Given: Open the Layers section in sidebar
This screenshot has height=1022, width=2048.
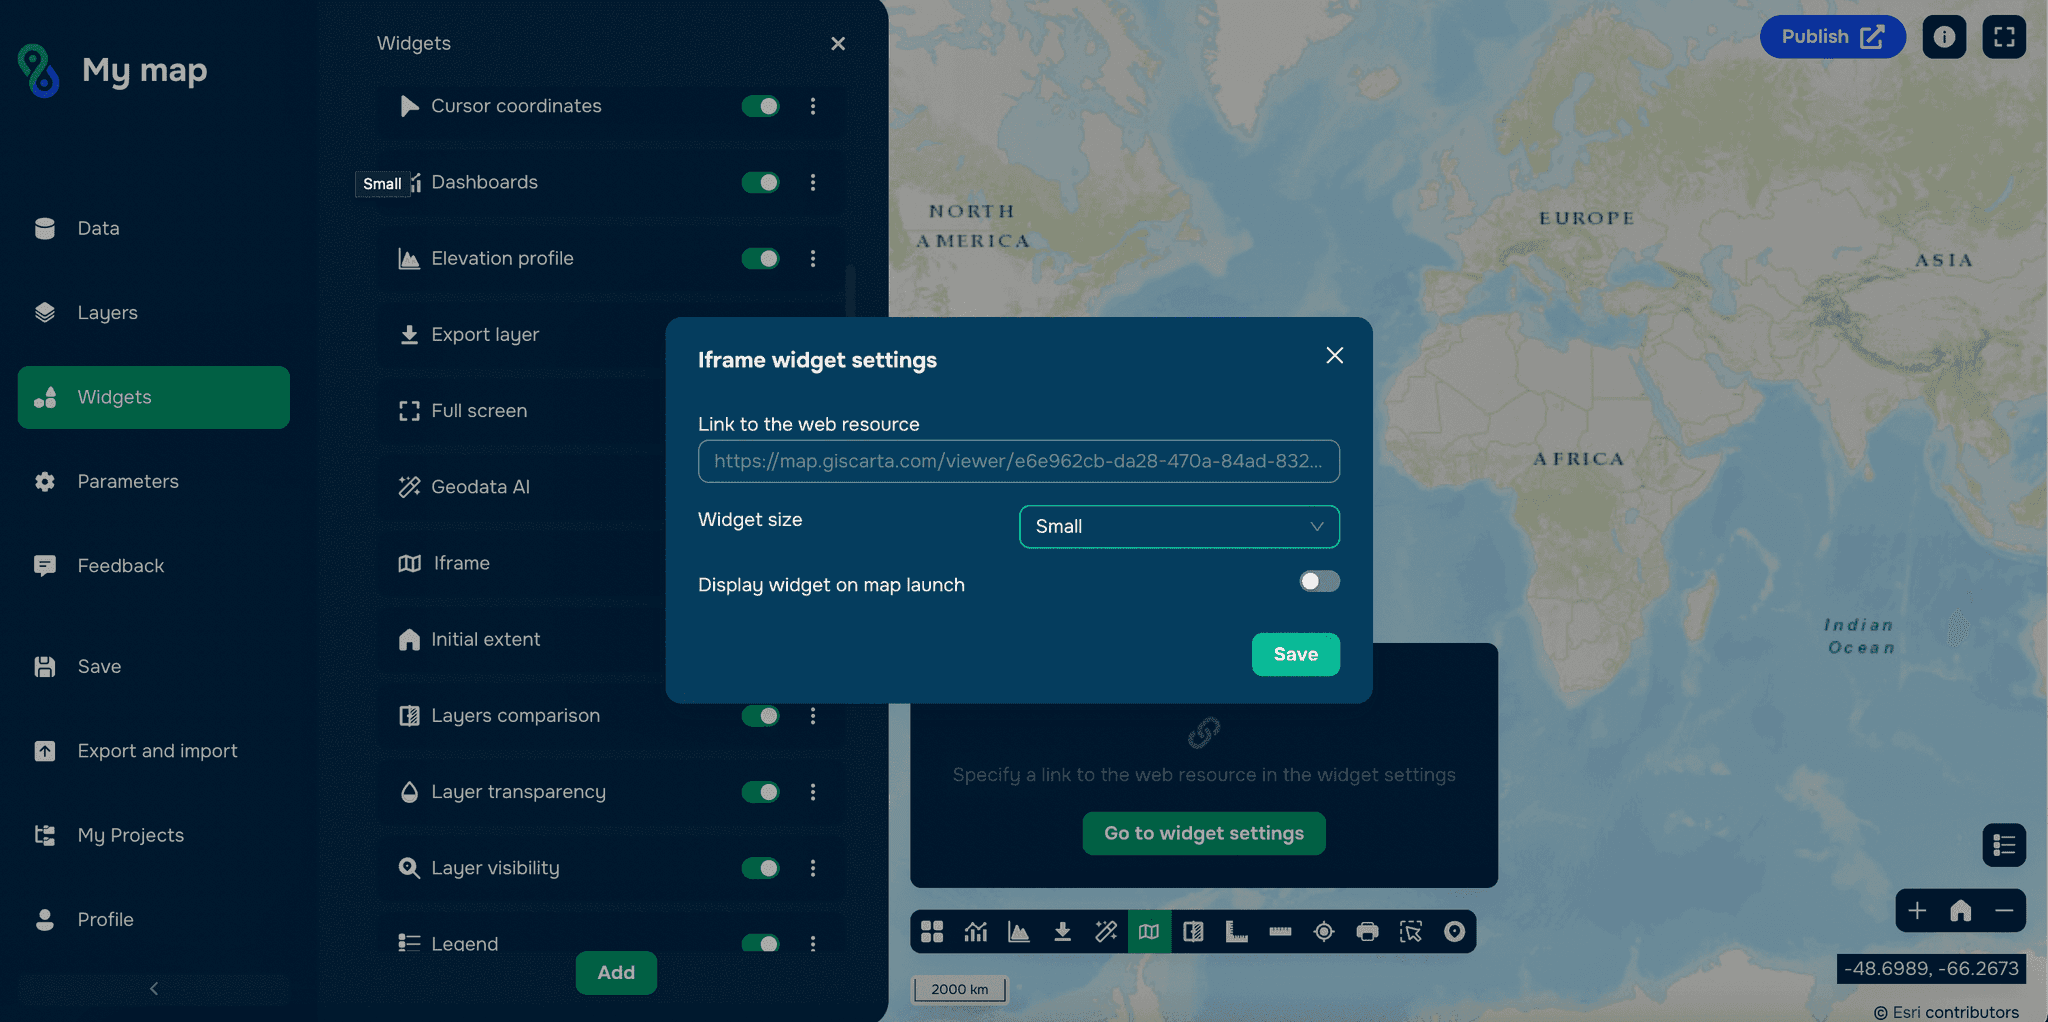Looking at the screenshot, I should click(107, 312).
